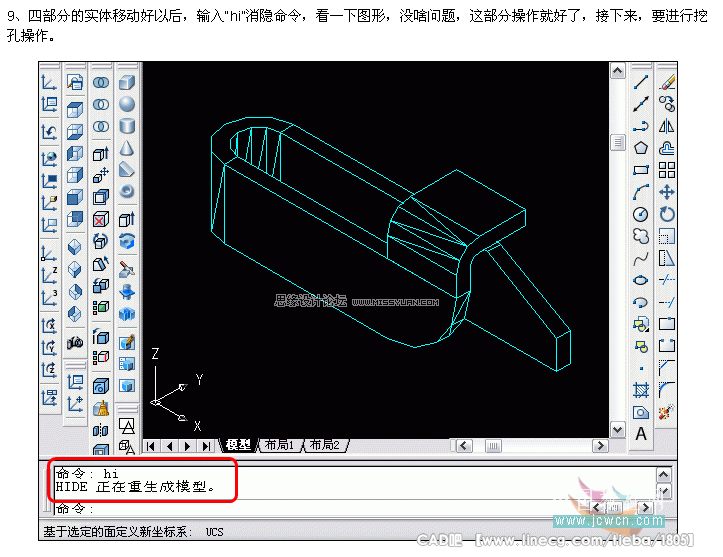
Task: Select the Move modify tool
Action: point(667,192)
